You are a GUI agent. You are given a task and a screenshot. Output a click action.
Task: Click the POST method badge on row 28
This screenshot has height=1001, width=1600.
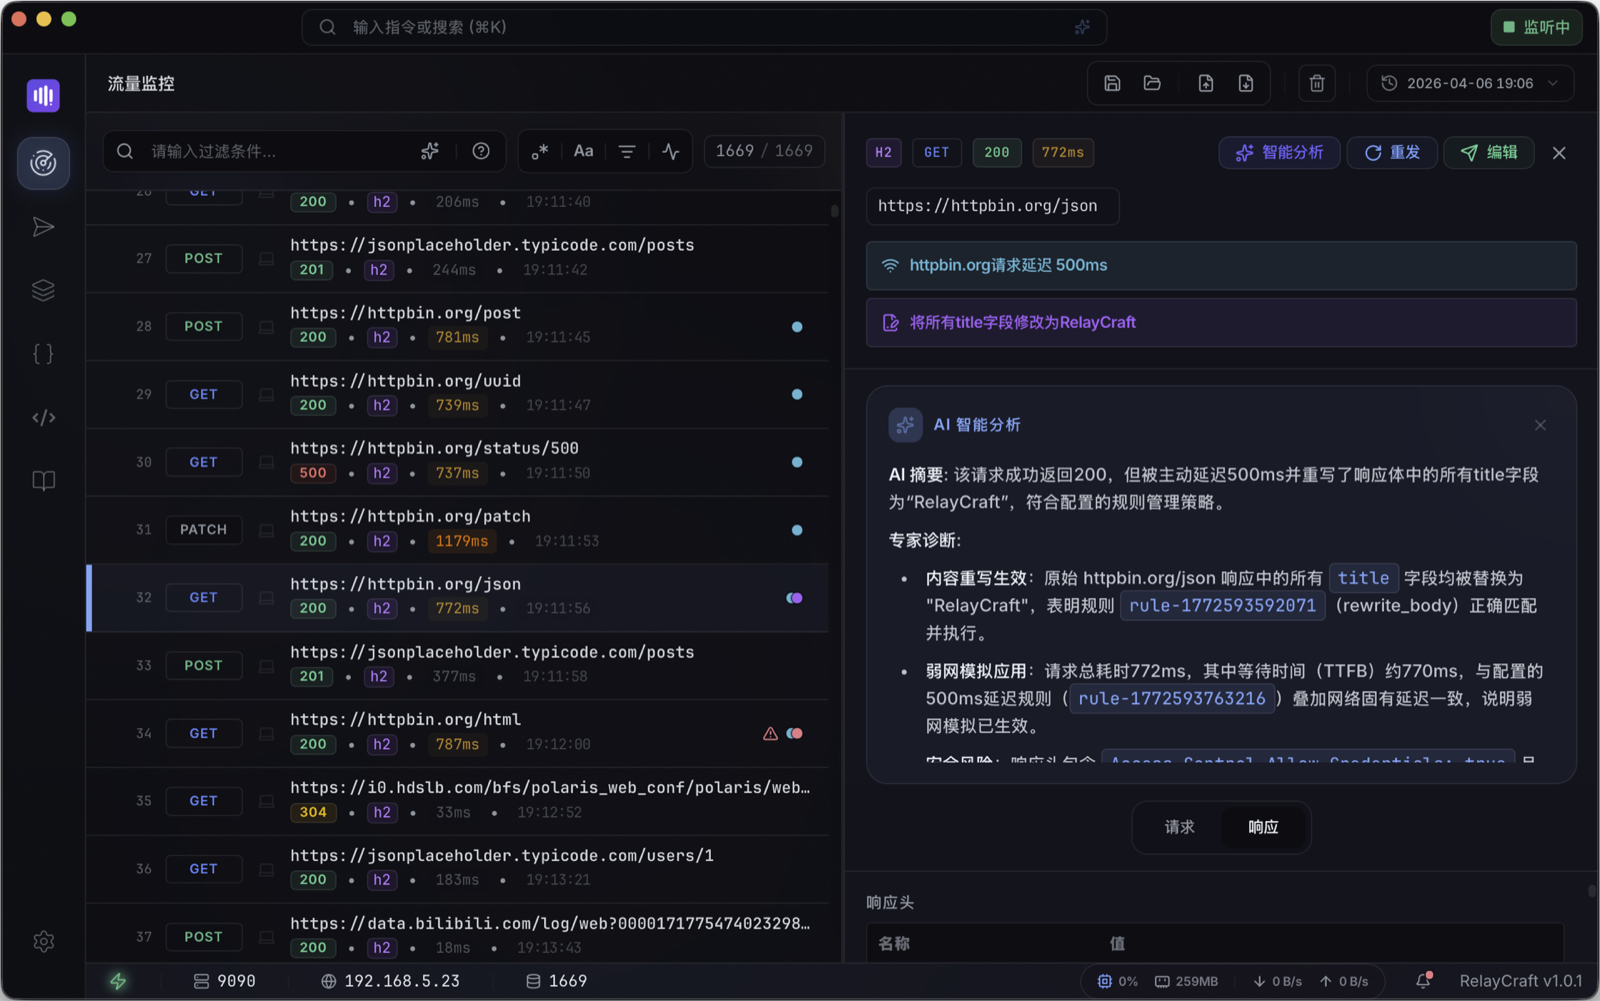tap(203, 326)
